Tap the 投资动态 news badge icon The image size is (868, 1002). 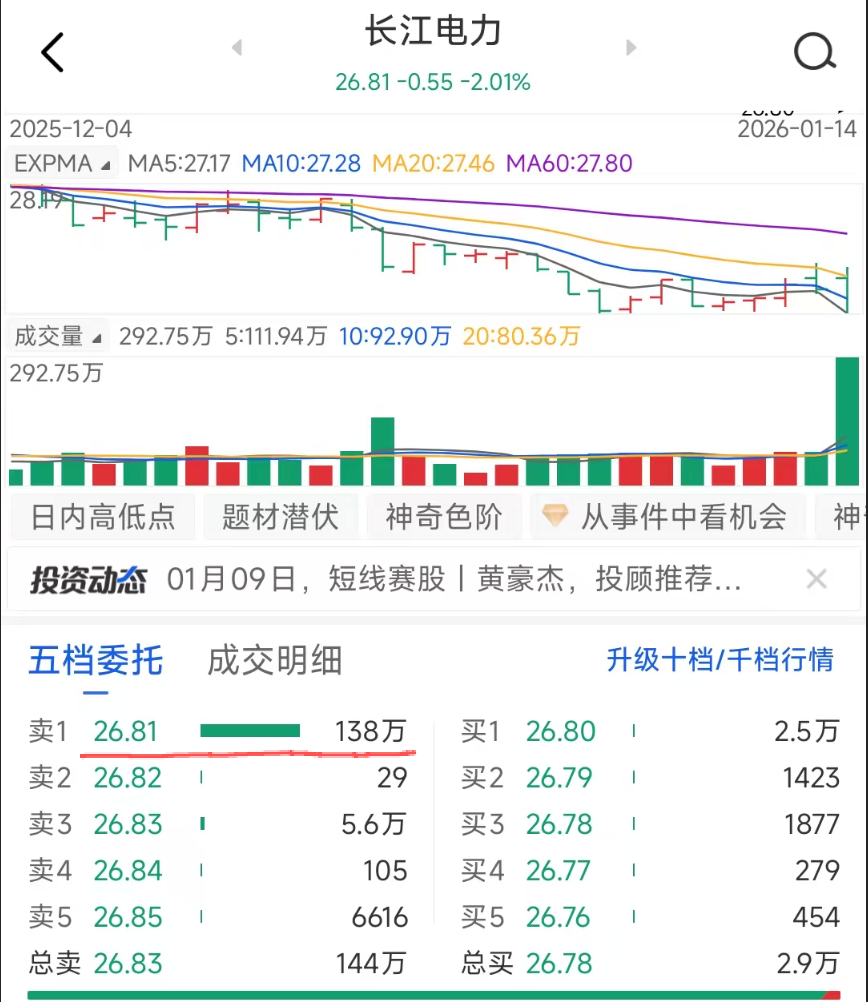pyautogui.click(x=88, y=579)
